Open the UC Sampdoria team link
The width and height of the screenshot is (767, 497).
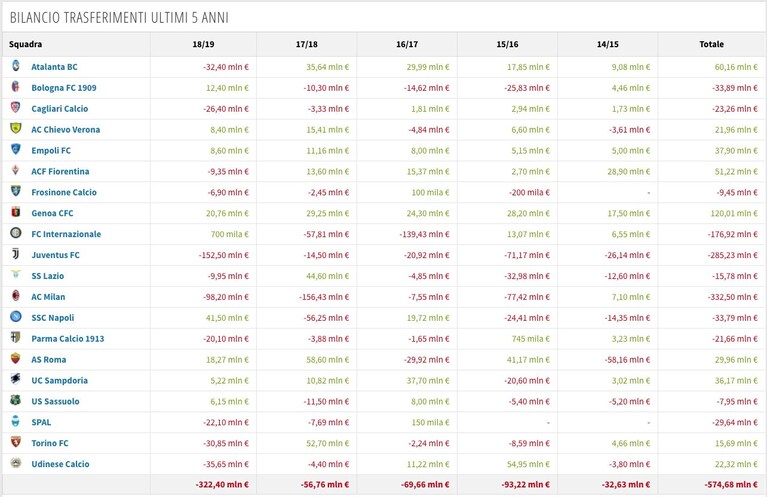[x=60, y=381]
